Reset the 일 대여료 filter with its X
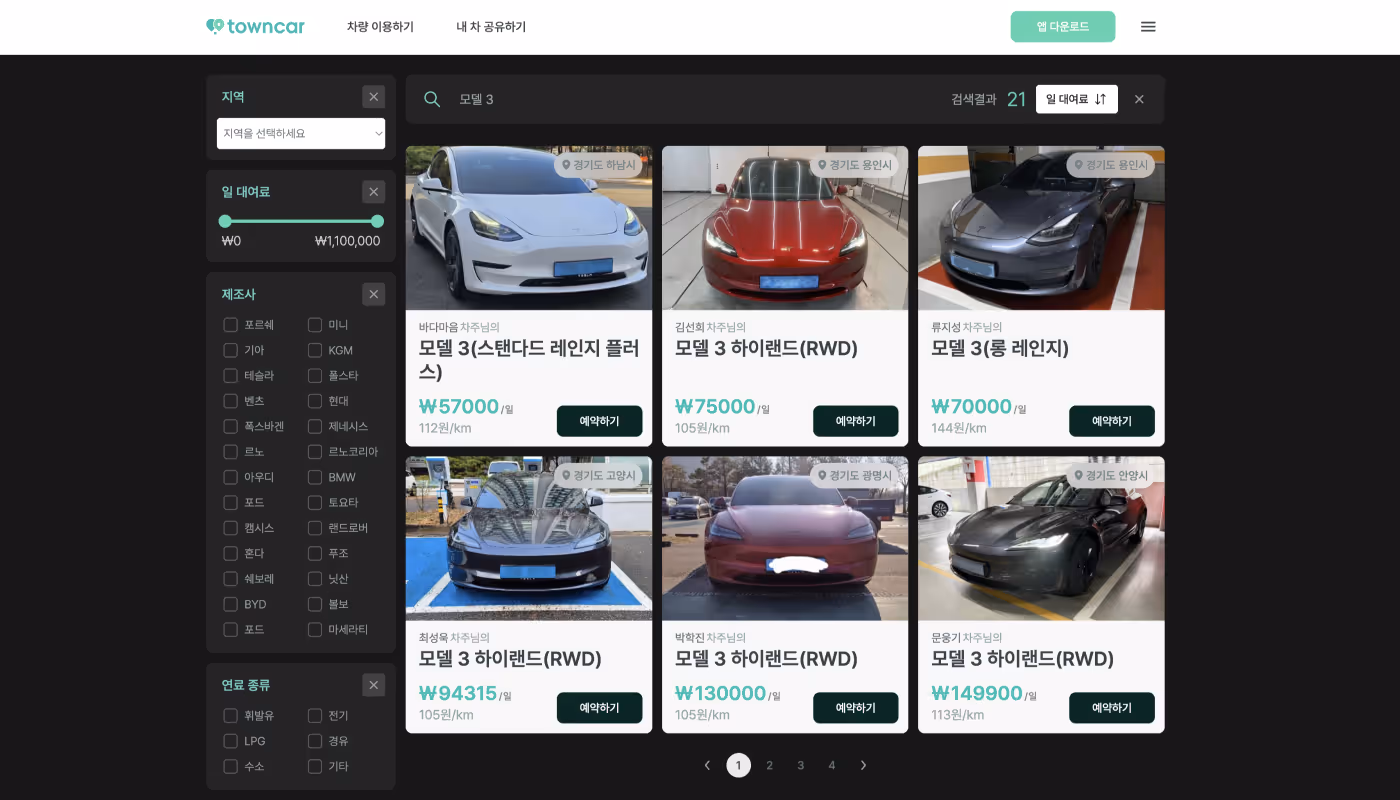The image size is (1400, 800). click(374, 192)
